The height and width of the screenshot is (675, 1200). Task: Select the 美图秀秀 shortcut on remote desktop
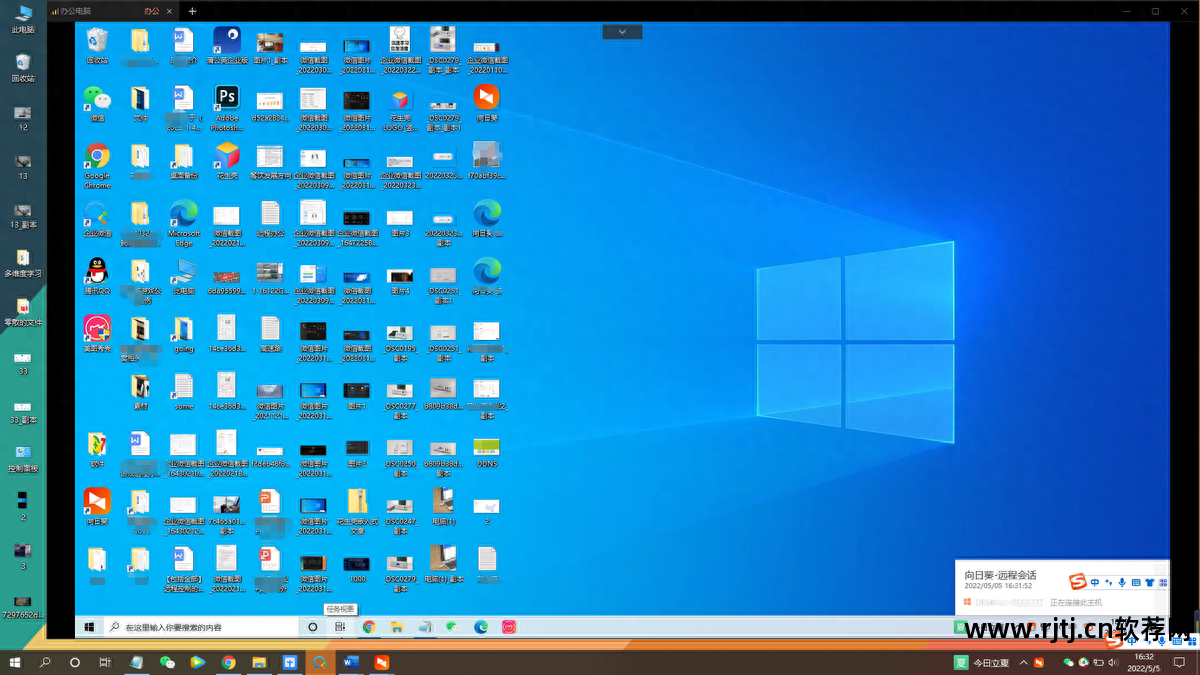click(97, 334)
